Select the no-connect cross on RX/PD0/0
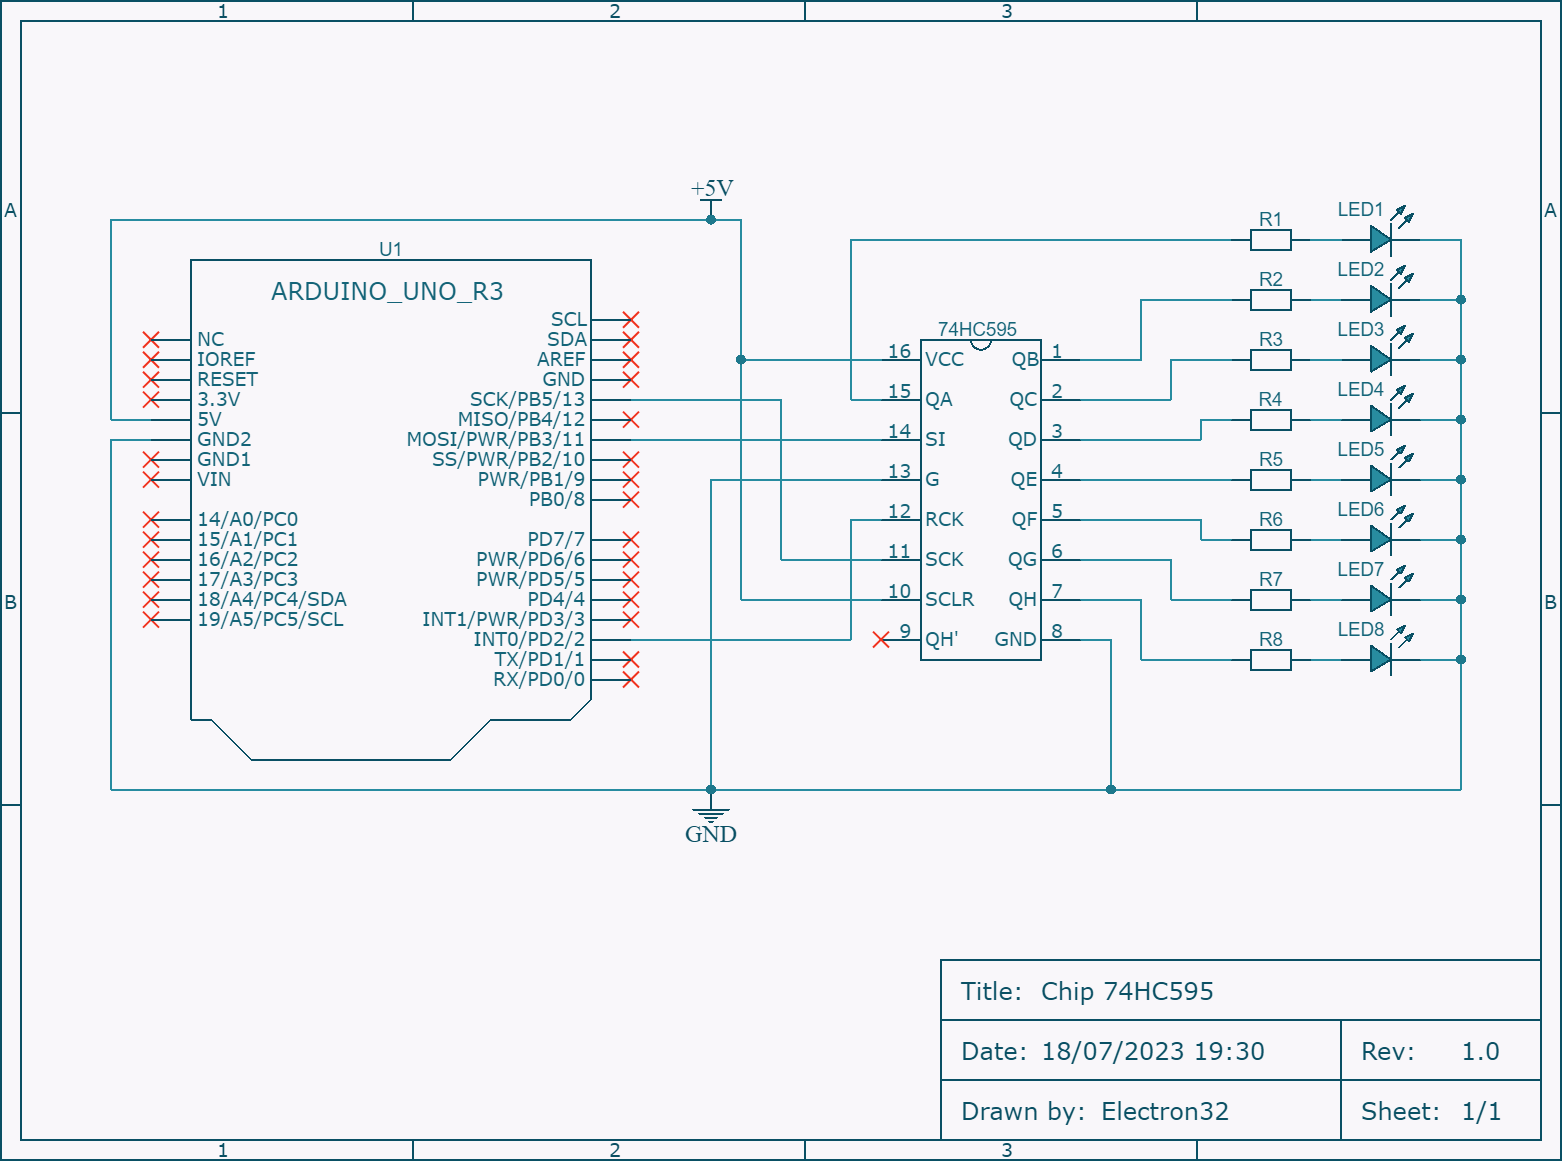The width and height of the screenshot is (1562, 1161). [631, 680]
